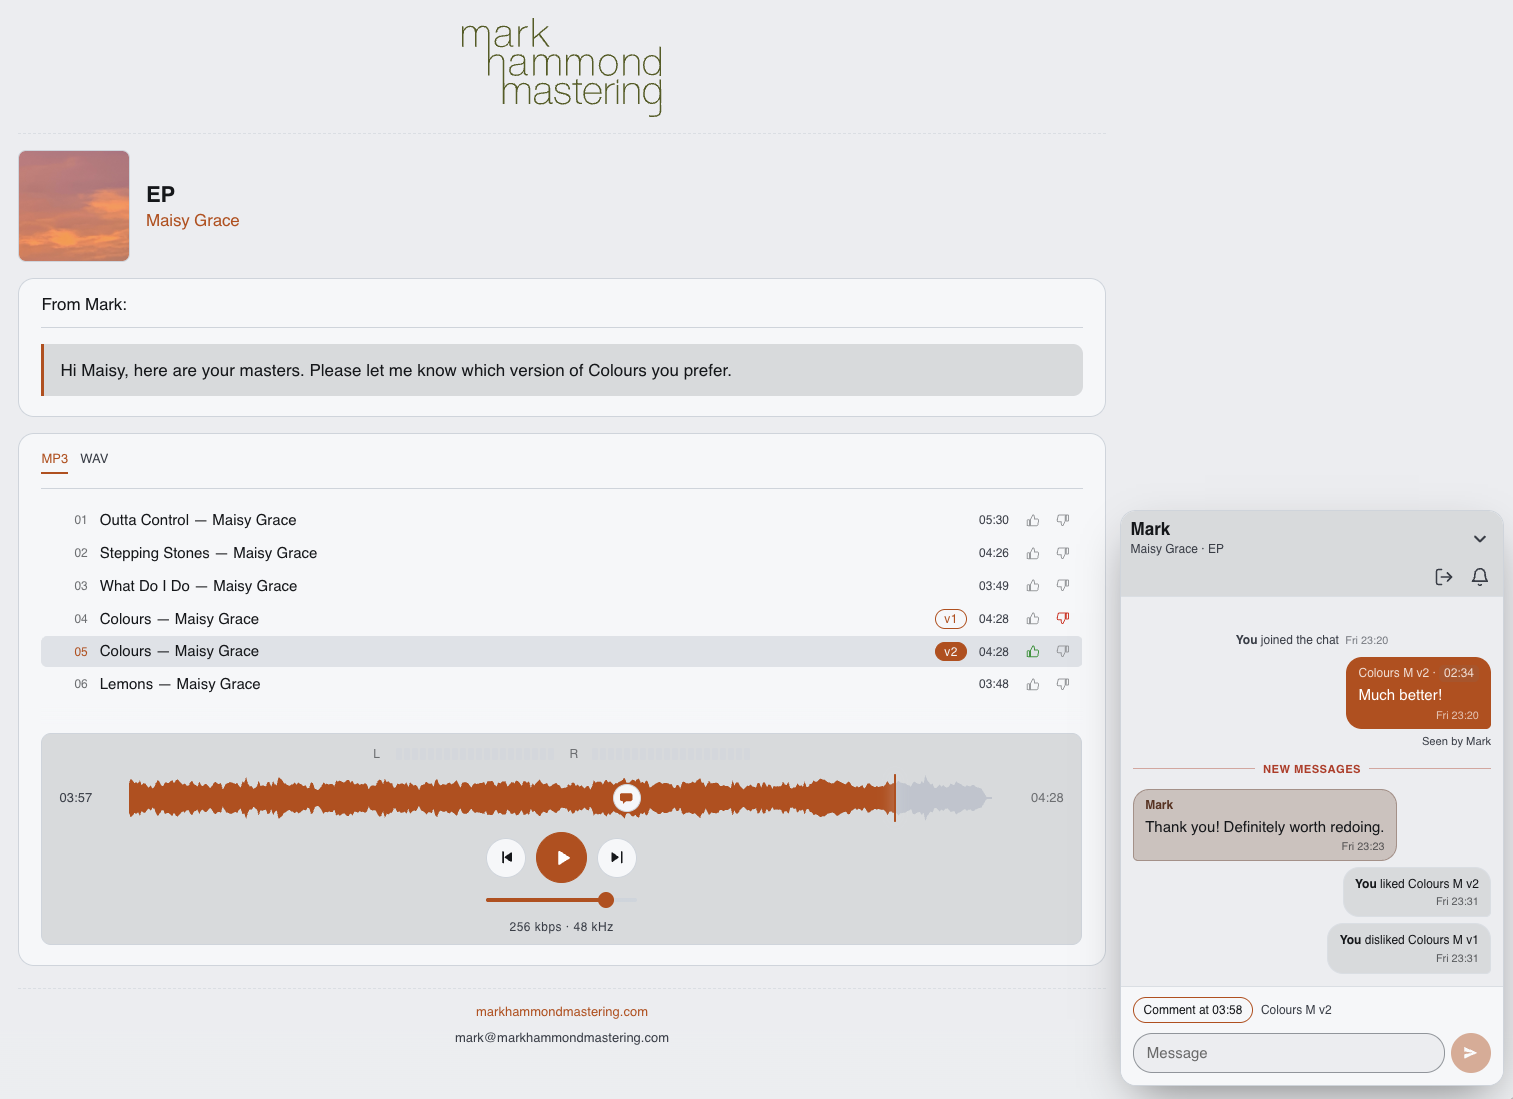Select track 06 Lemons

561,684
